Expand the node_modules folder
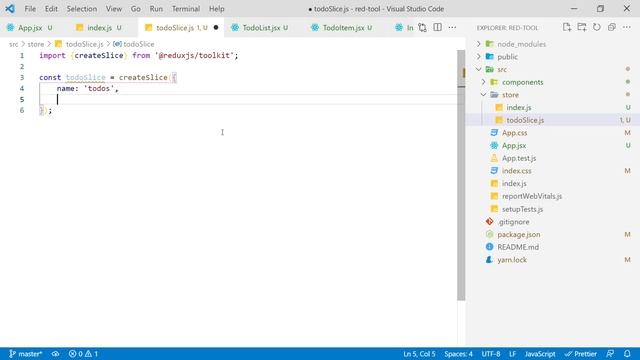The width and height of the screenshot is (640, 360). (522, 44)
